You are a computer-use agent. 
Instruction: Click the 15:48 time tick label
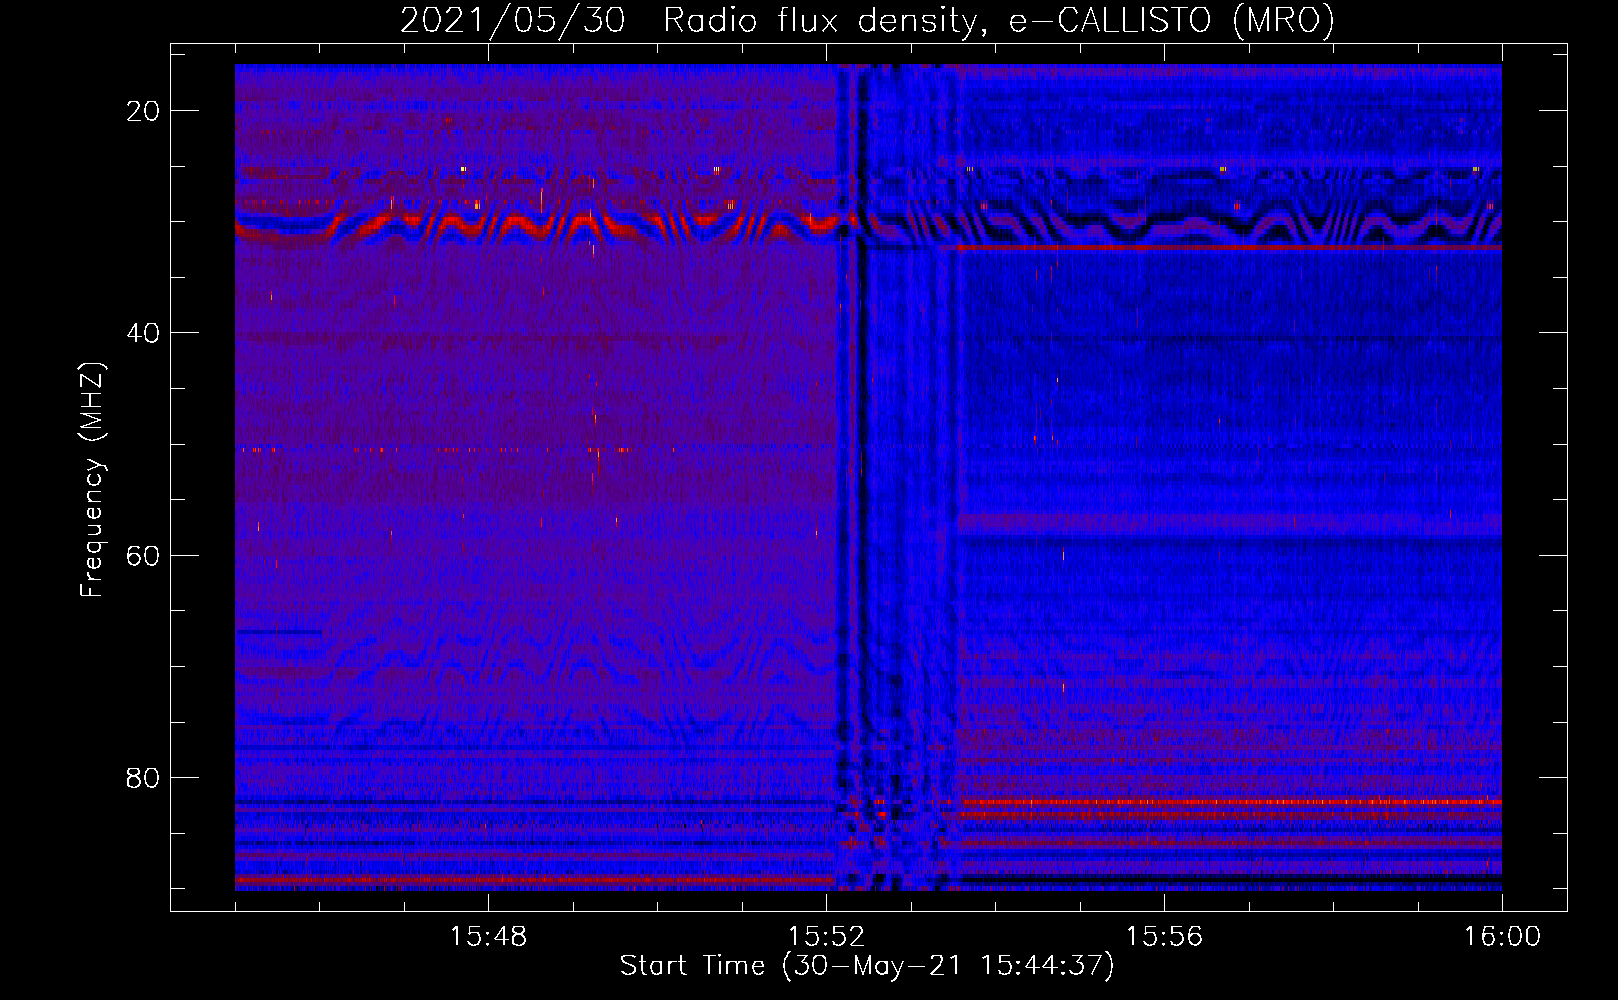click(488, 936)
